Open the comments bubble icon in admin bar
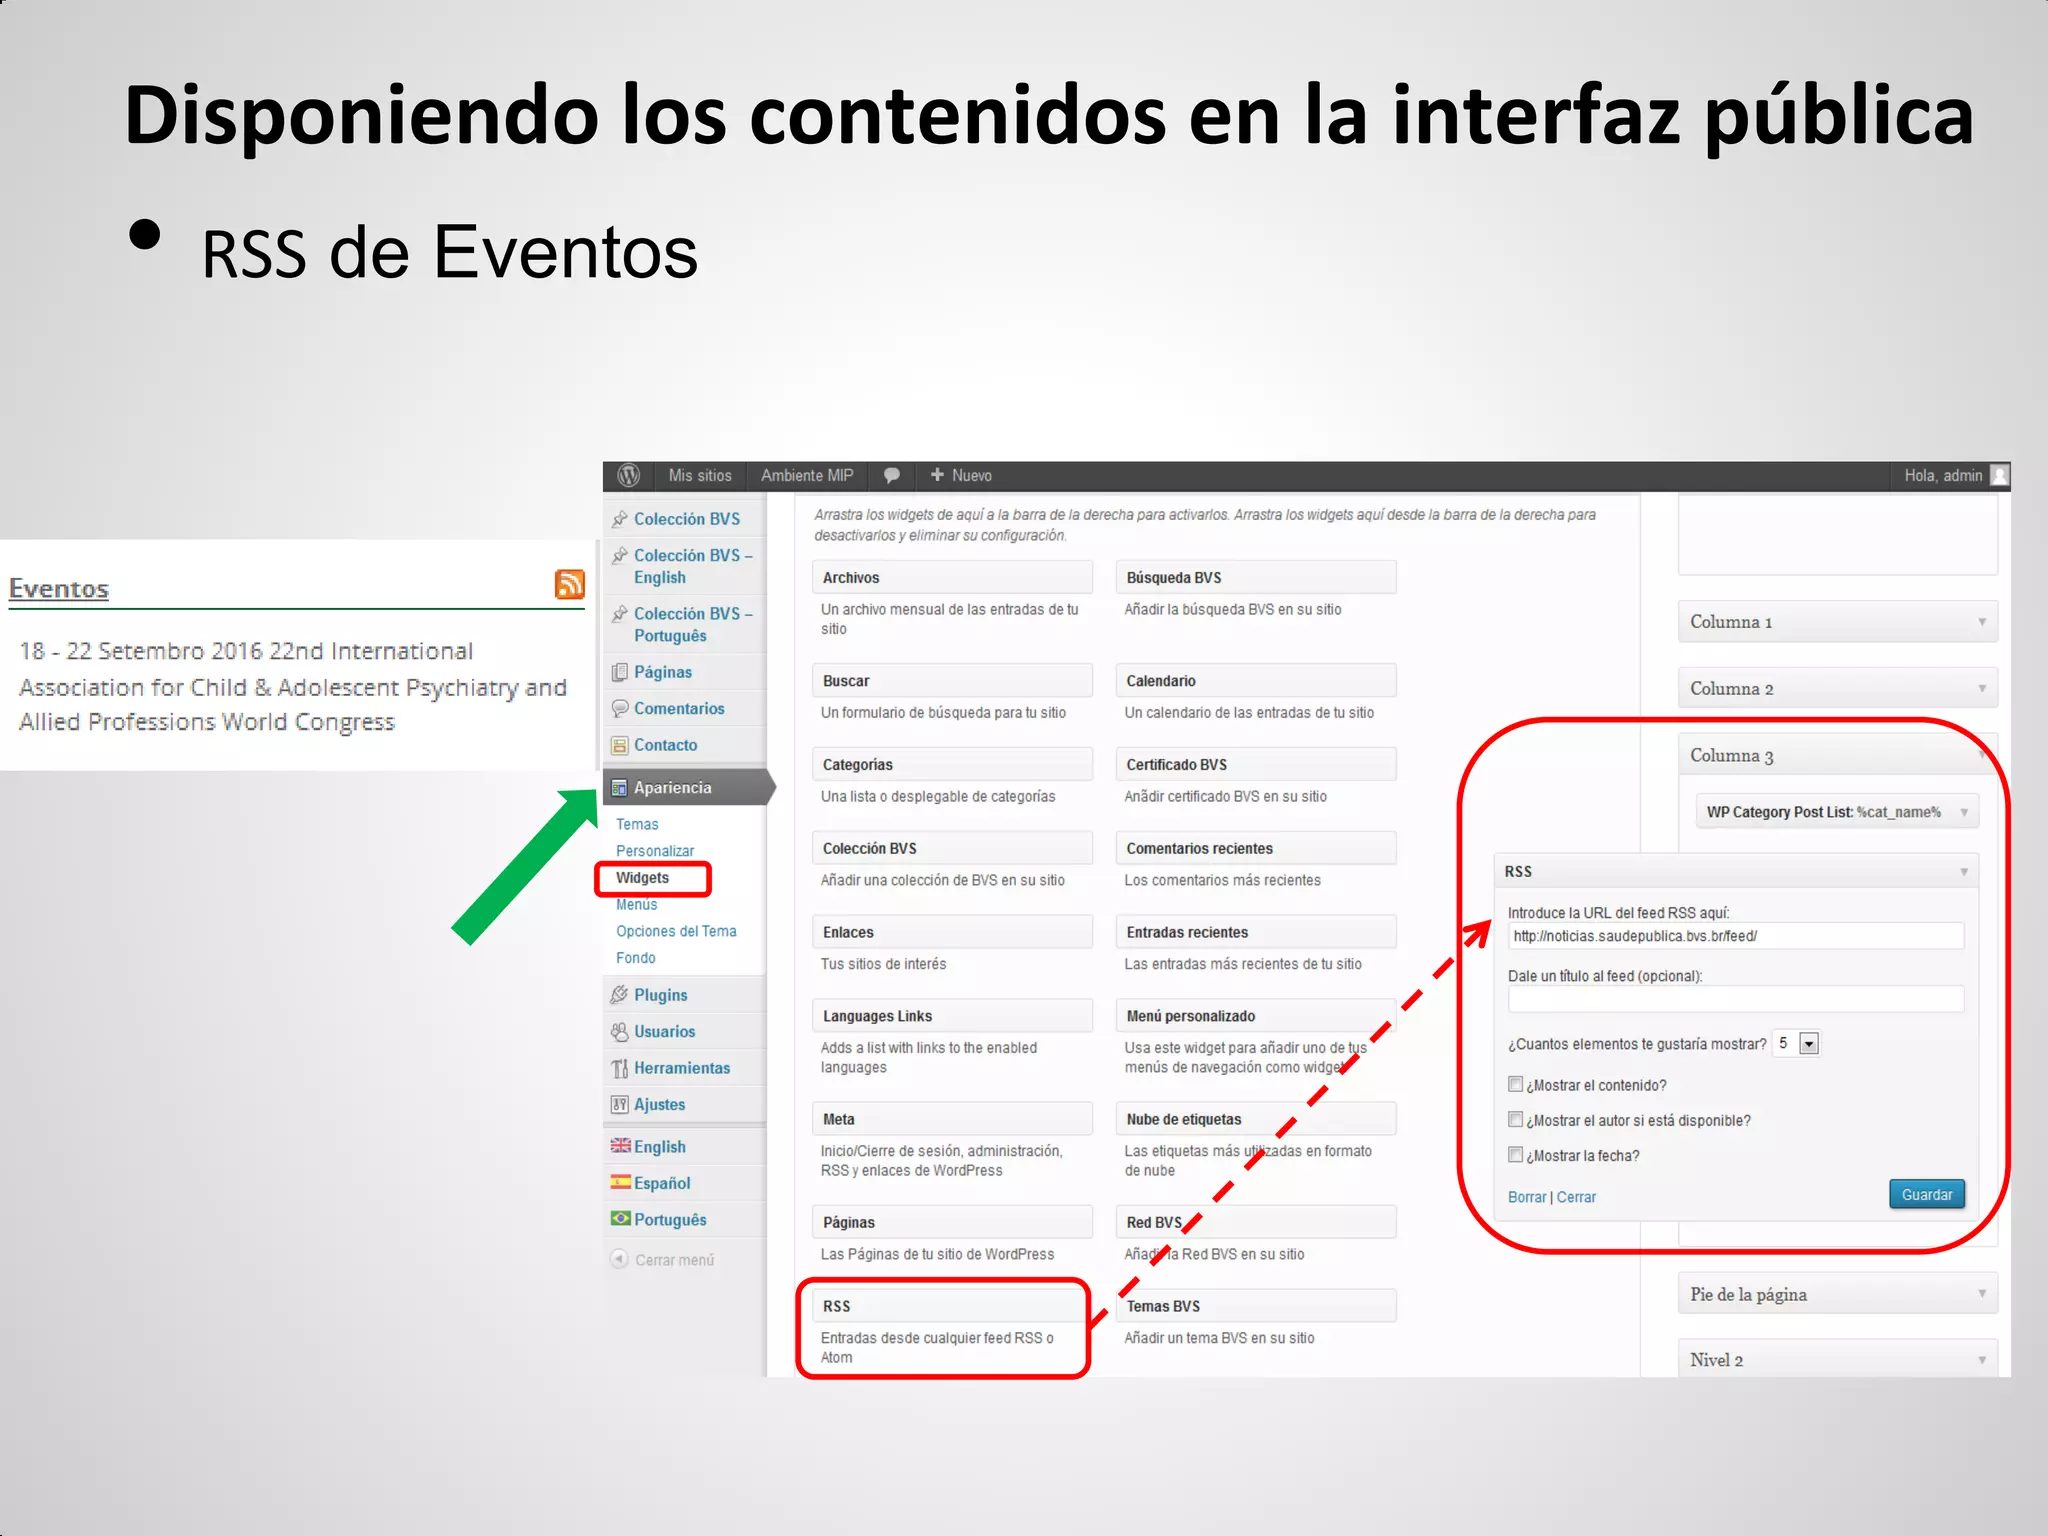Viewport: 2048px width, 1536px height. [x=892, y=476]
